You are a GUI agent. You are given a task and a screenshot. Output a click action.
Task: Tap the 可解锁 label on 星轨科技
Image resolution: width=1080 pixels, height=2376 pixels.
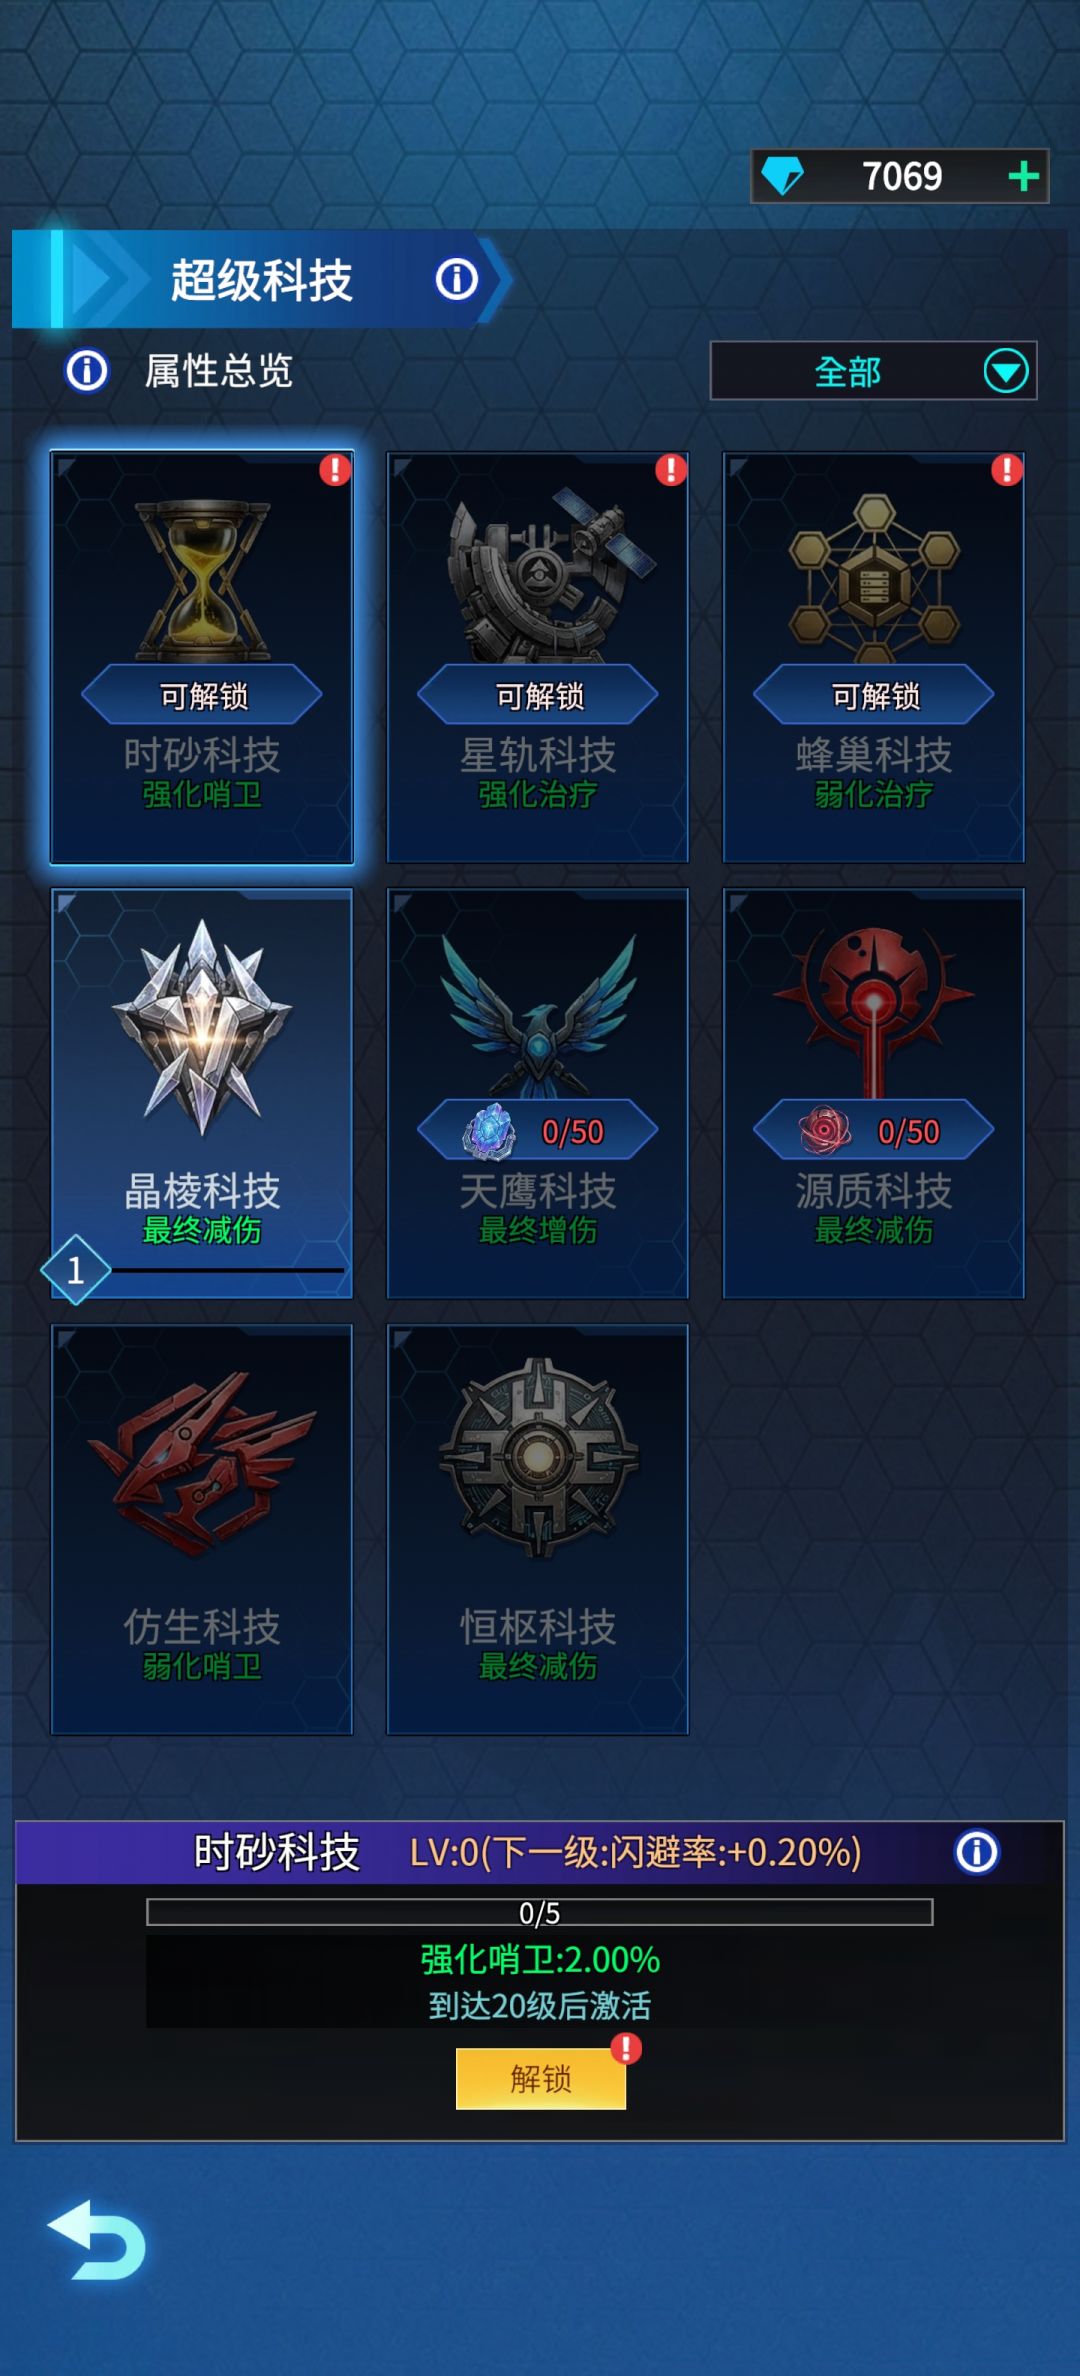[538, 695]
